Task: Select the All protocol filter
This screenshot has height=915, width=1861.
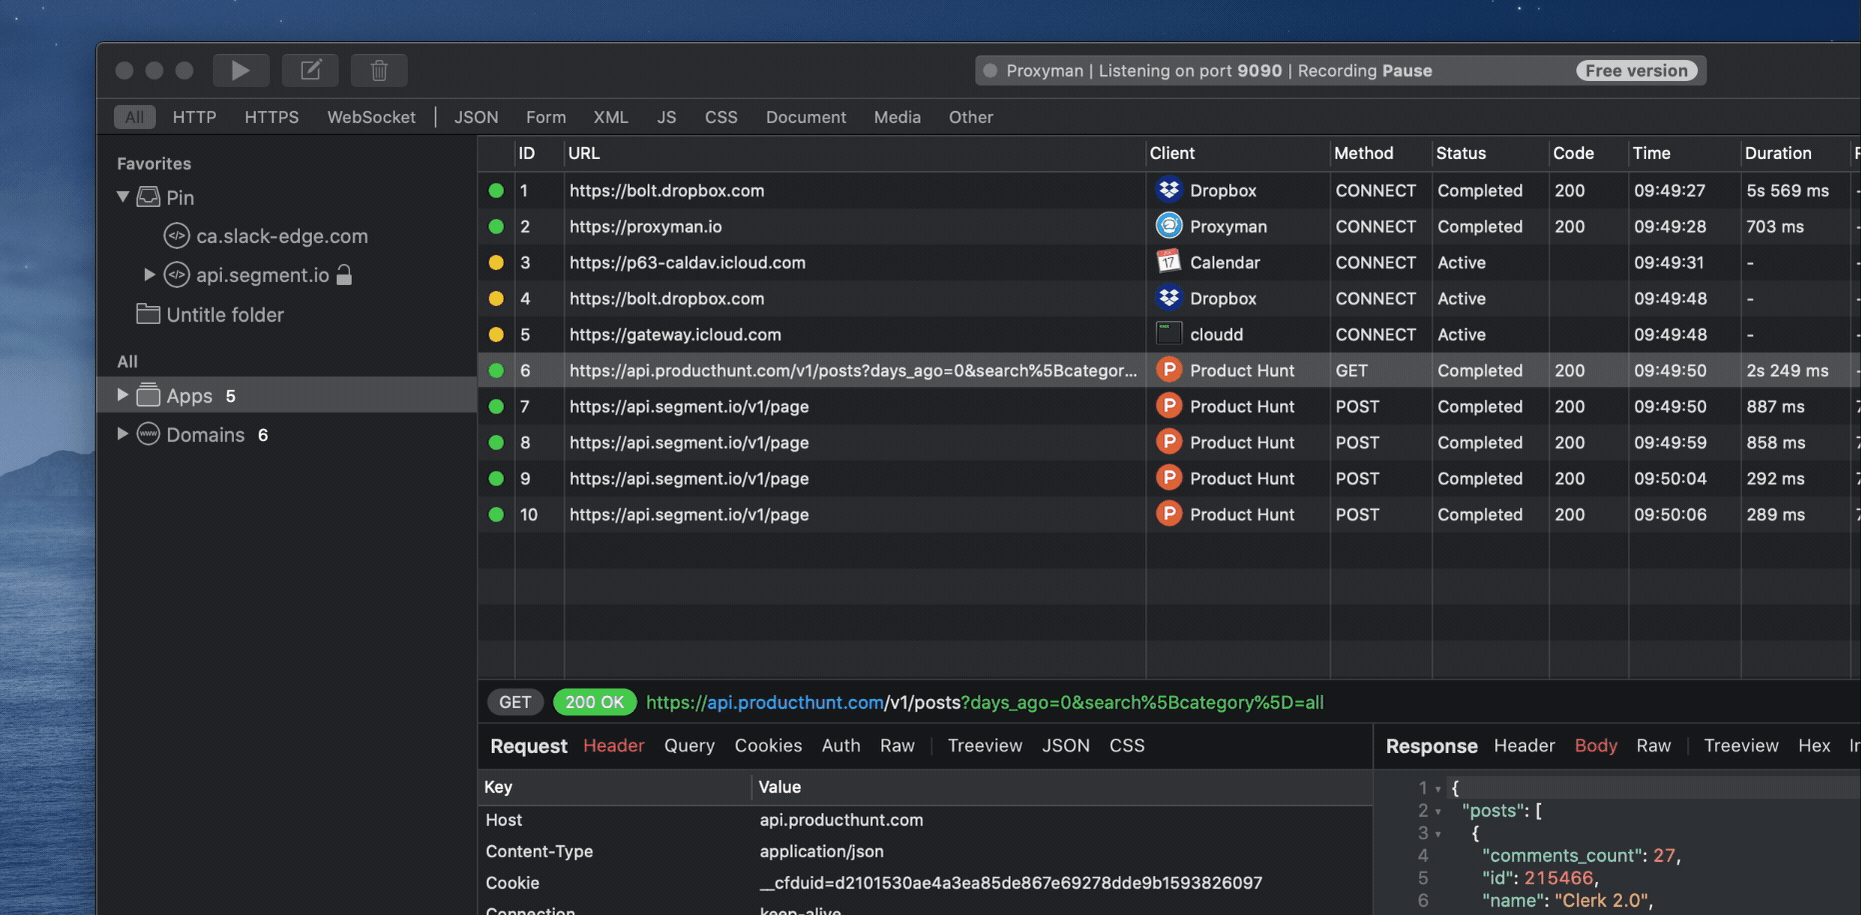Action: [x=134, y=117]
